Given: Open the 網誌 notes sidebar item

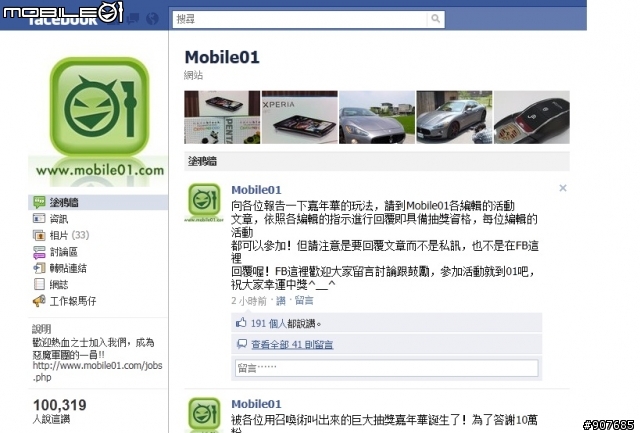Looking at the screenshot, I should point(51,284).
